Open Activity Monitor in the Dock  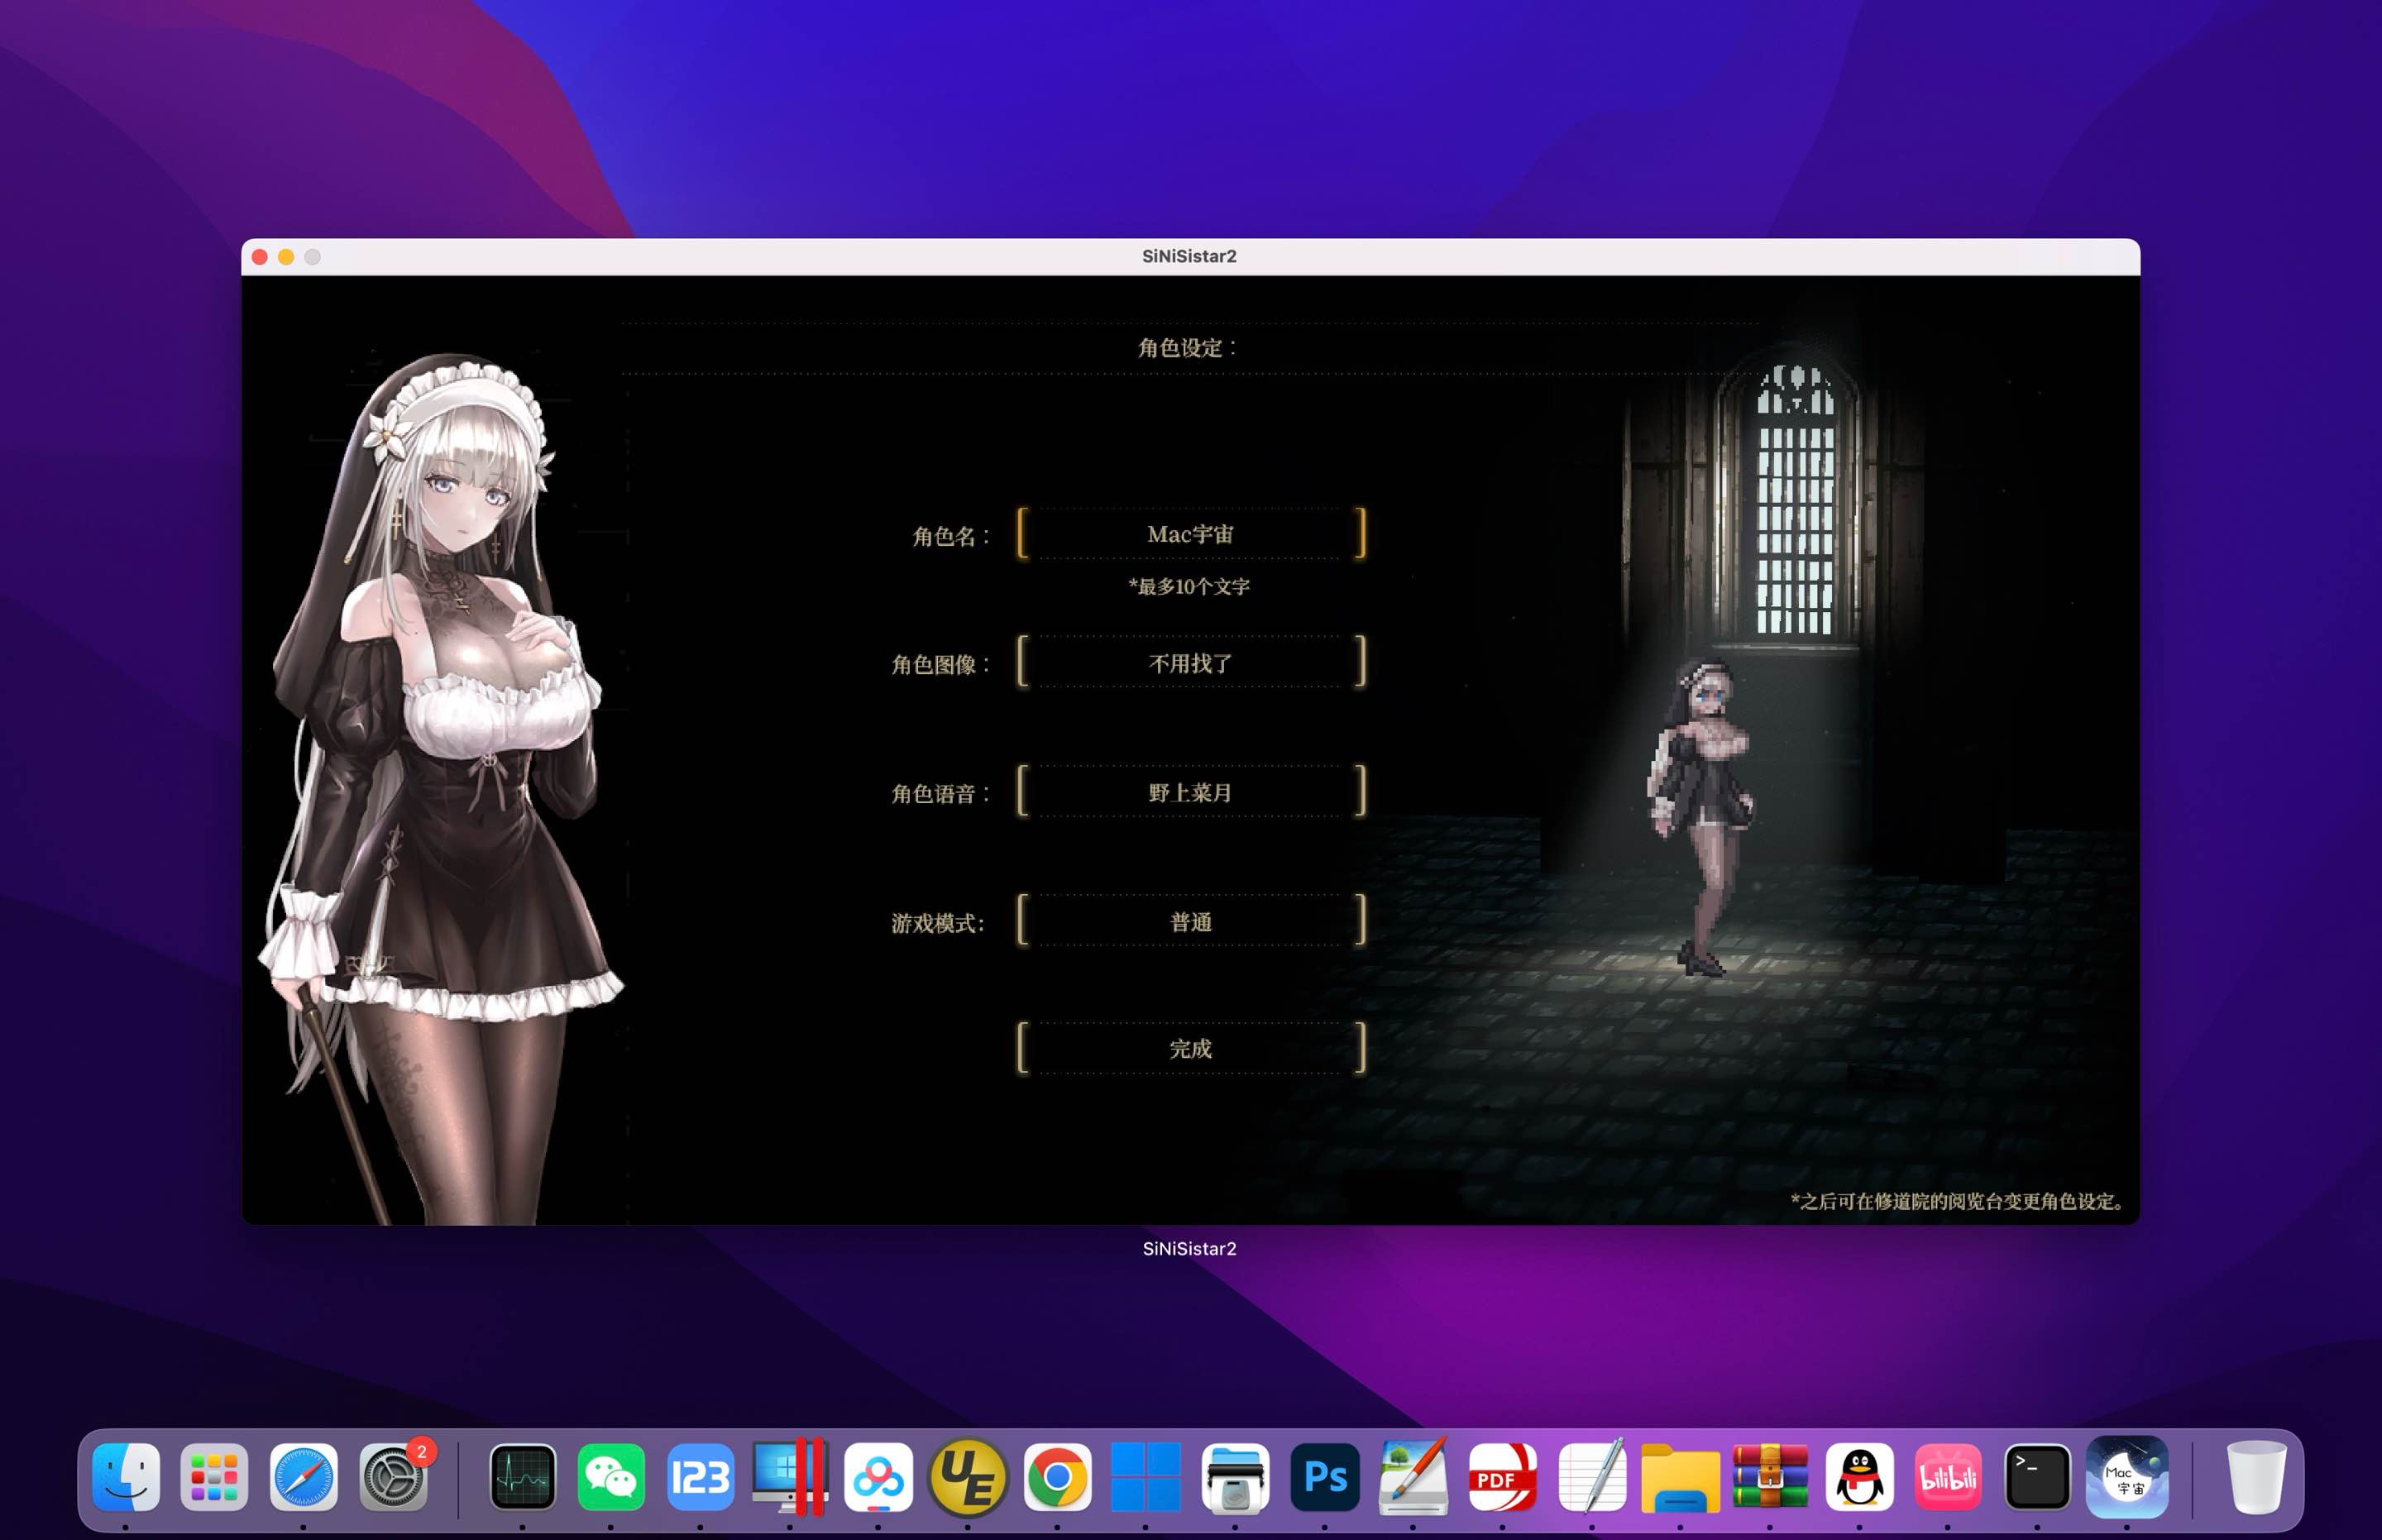[523, 1477]
